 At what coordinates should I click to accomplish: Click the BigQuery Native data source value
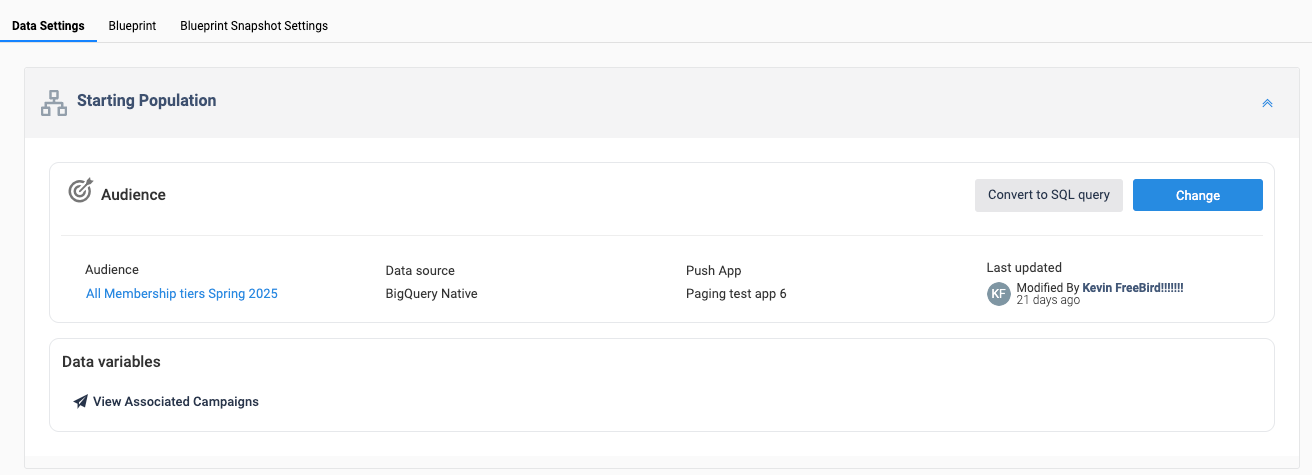point(431,294)
